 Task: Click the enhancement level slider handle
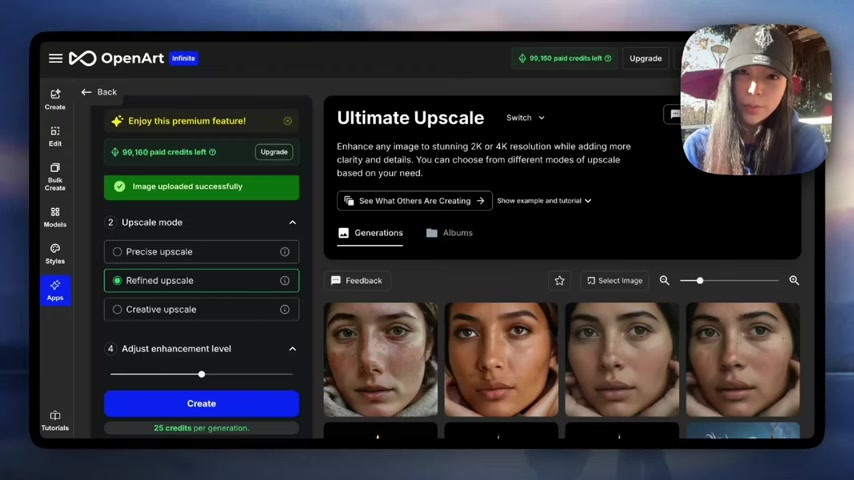[x=201, y=374]
